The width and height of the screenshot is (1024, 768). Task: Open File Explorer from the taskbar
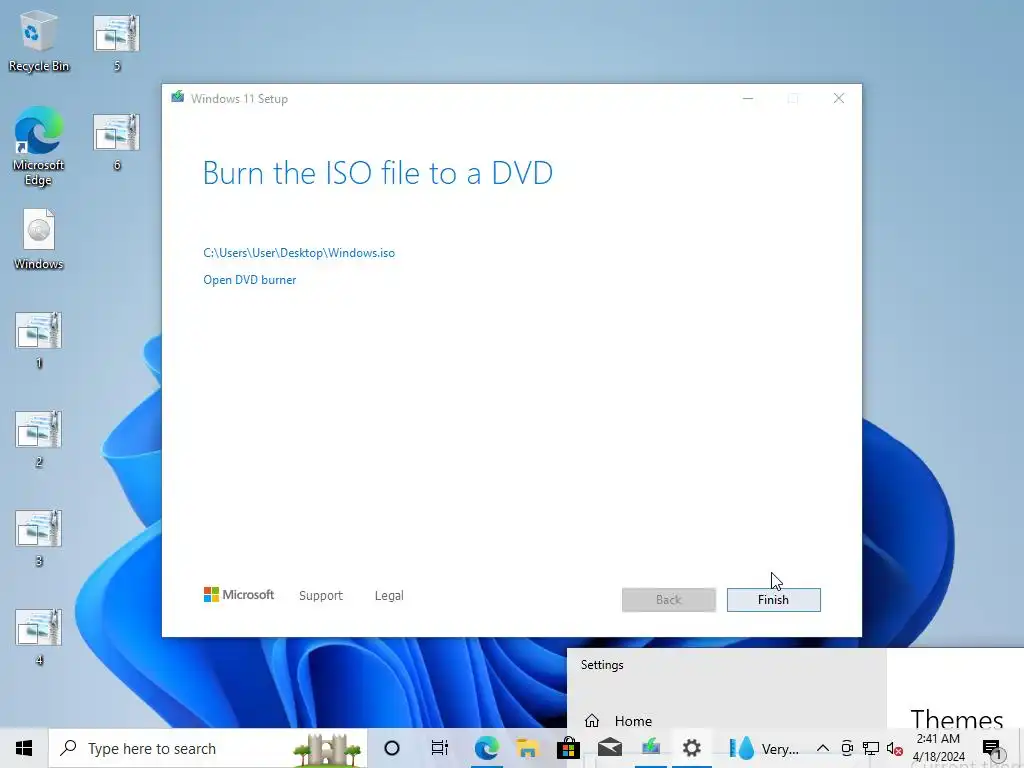pyautogui.click(x=528, y=748)
